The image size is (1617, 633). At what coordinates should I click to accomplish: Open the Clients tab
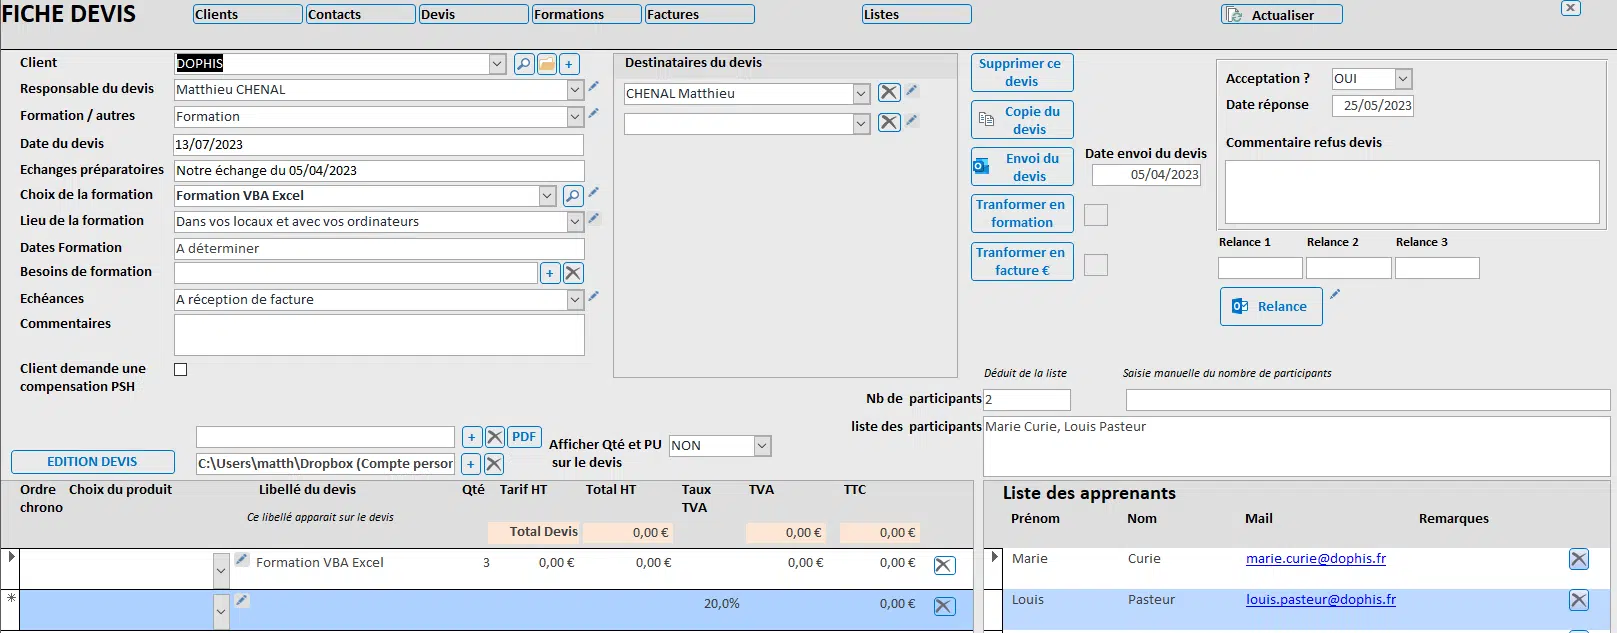pos(247,14)
